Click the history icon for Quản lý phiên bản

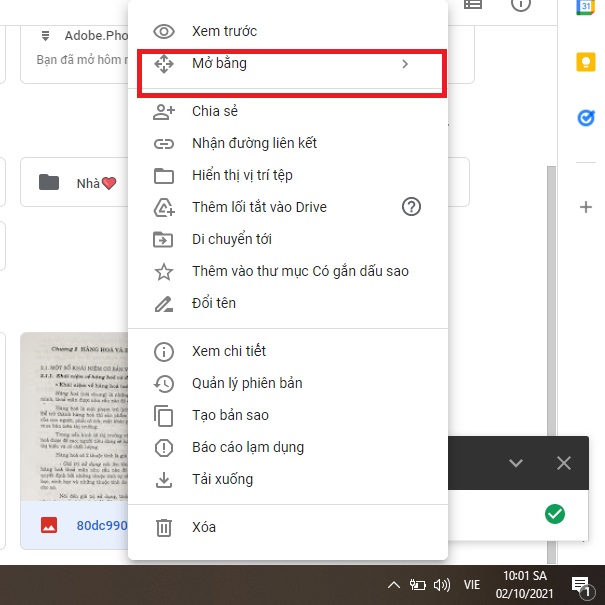click(164, 384)
